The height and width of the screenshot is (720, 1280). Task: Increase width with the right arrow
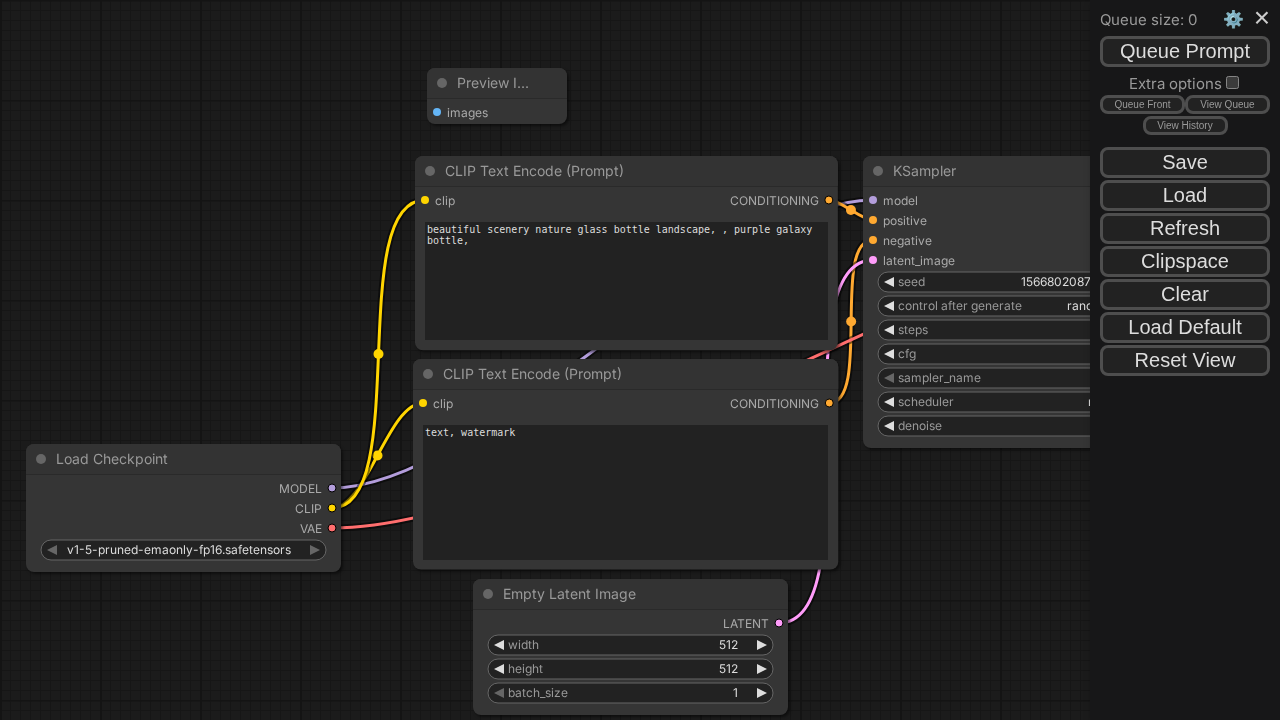point(761,645)
